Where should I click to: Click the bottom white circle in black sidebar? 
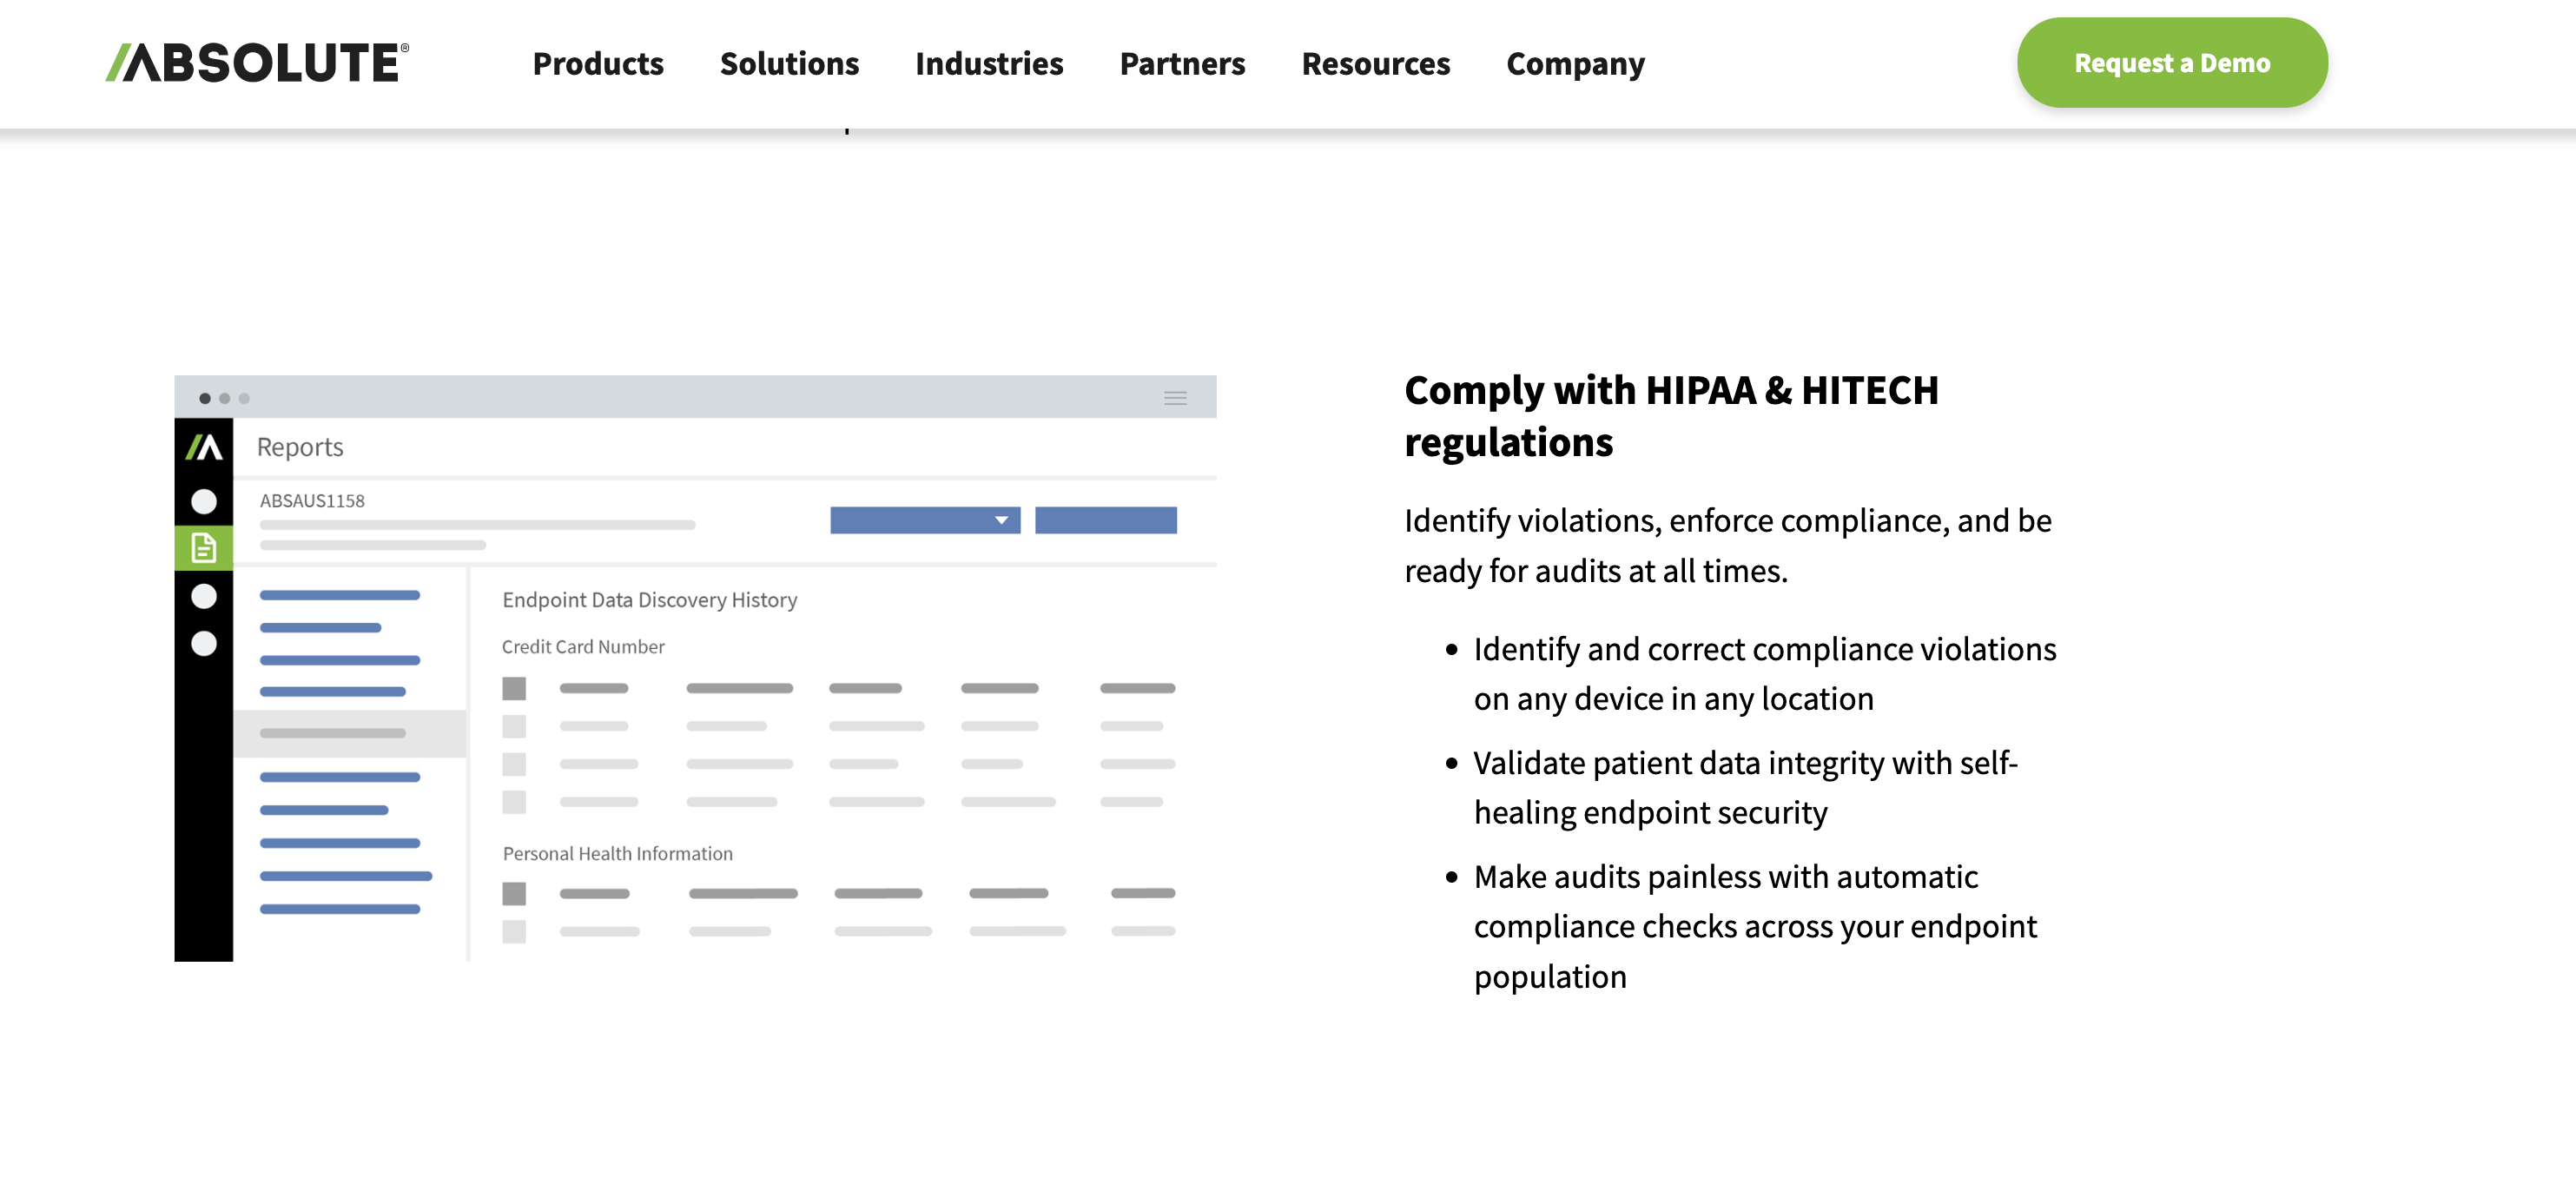click(204, 643)
